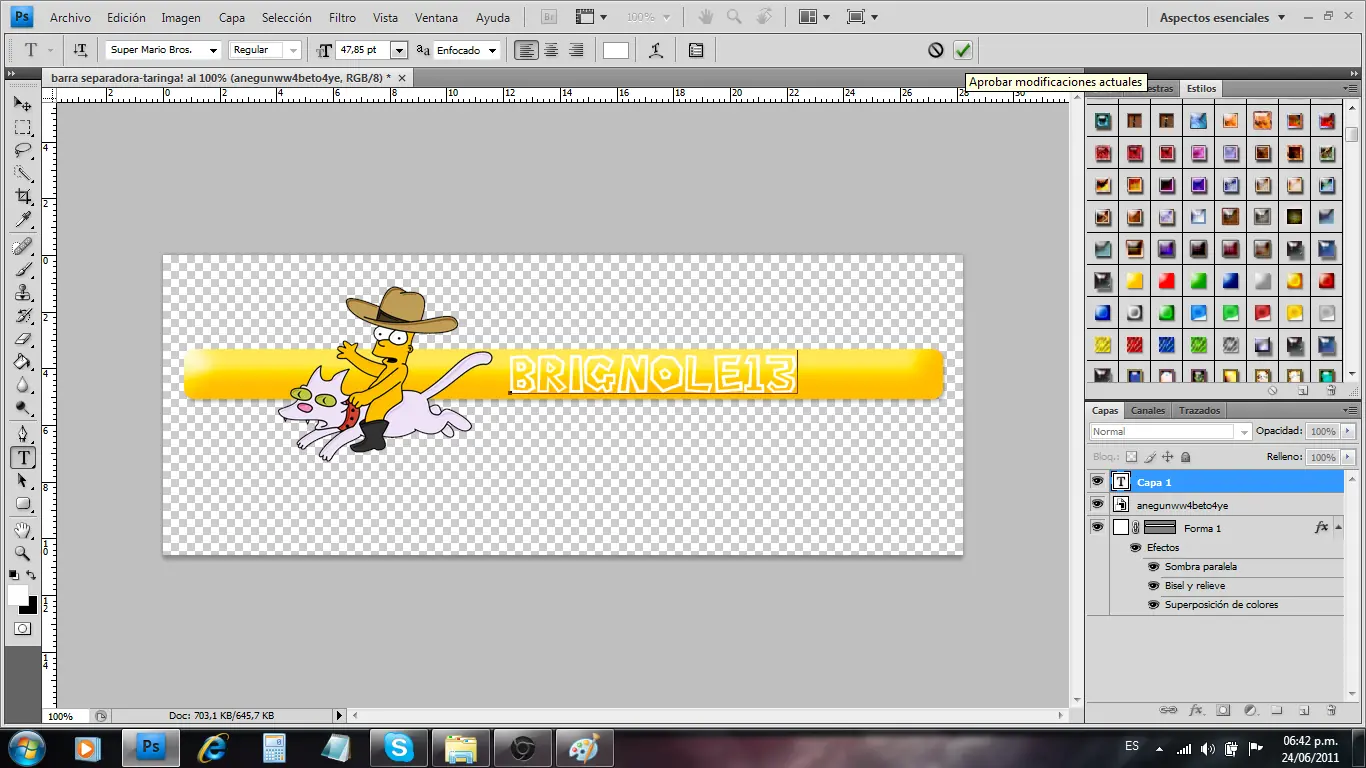
Task: Create new adjustment layer
Action: click(1250, 710)
